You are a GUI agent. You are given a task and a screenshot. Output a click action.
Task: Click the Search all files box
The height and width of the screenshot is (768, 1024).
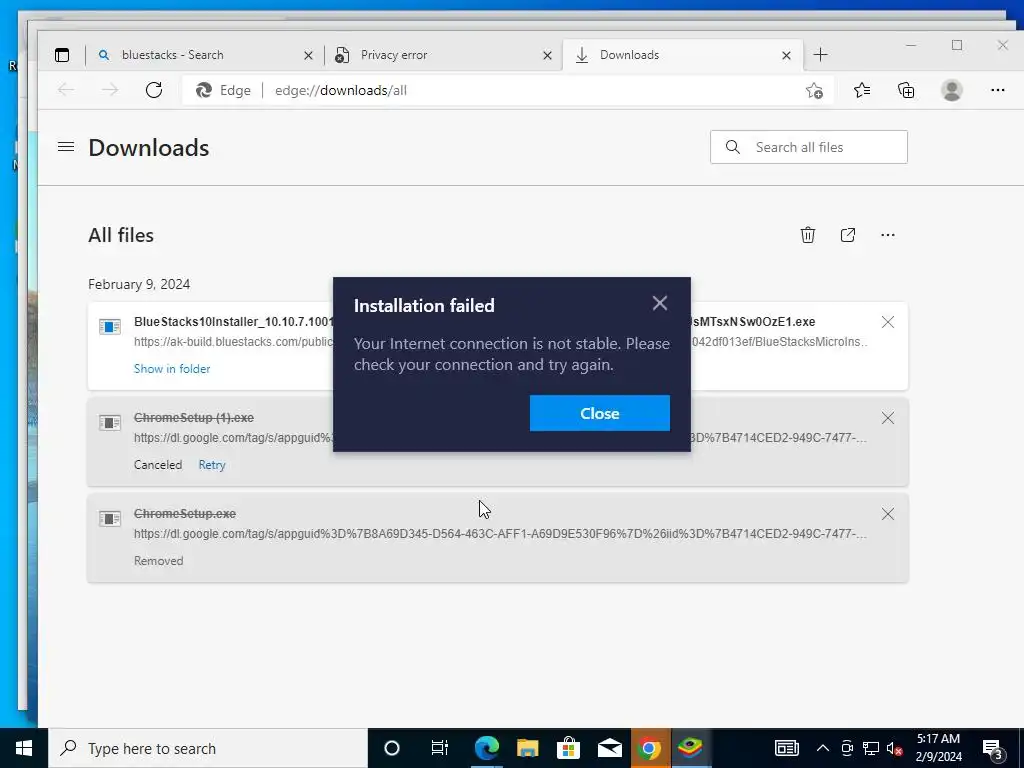coord(808,147)
